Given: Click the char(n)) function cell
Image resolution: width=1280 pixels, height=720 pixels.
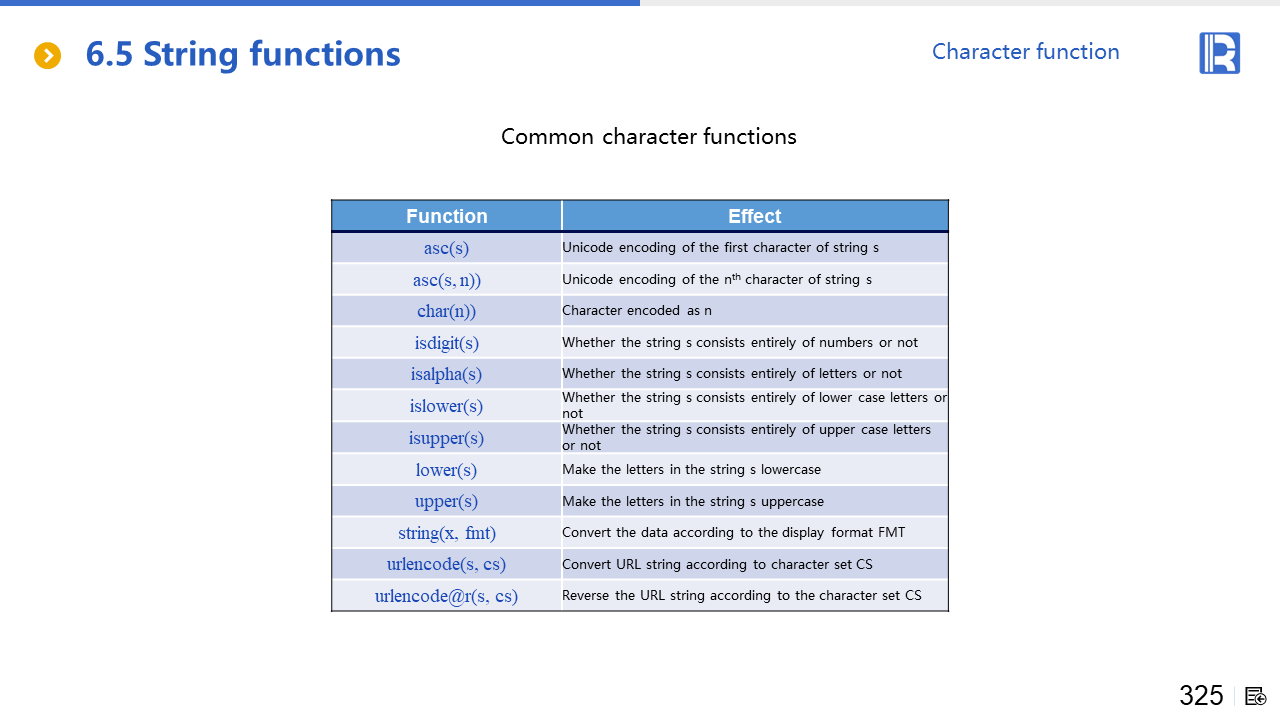Looking at the screenshot, I should click(446, 311).
